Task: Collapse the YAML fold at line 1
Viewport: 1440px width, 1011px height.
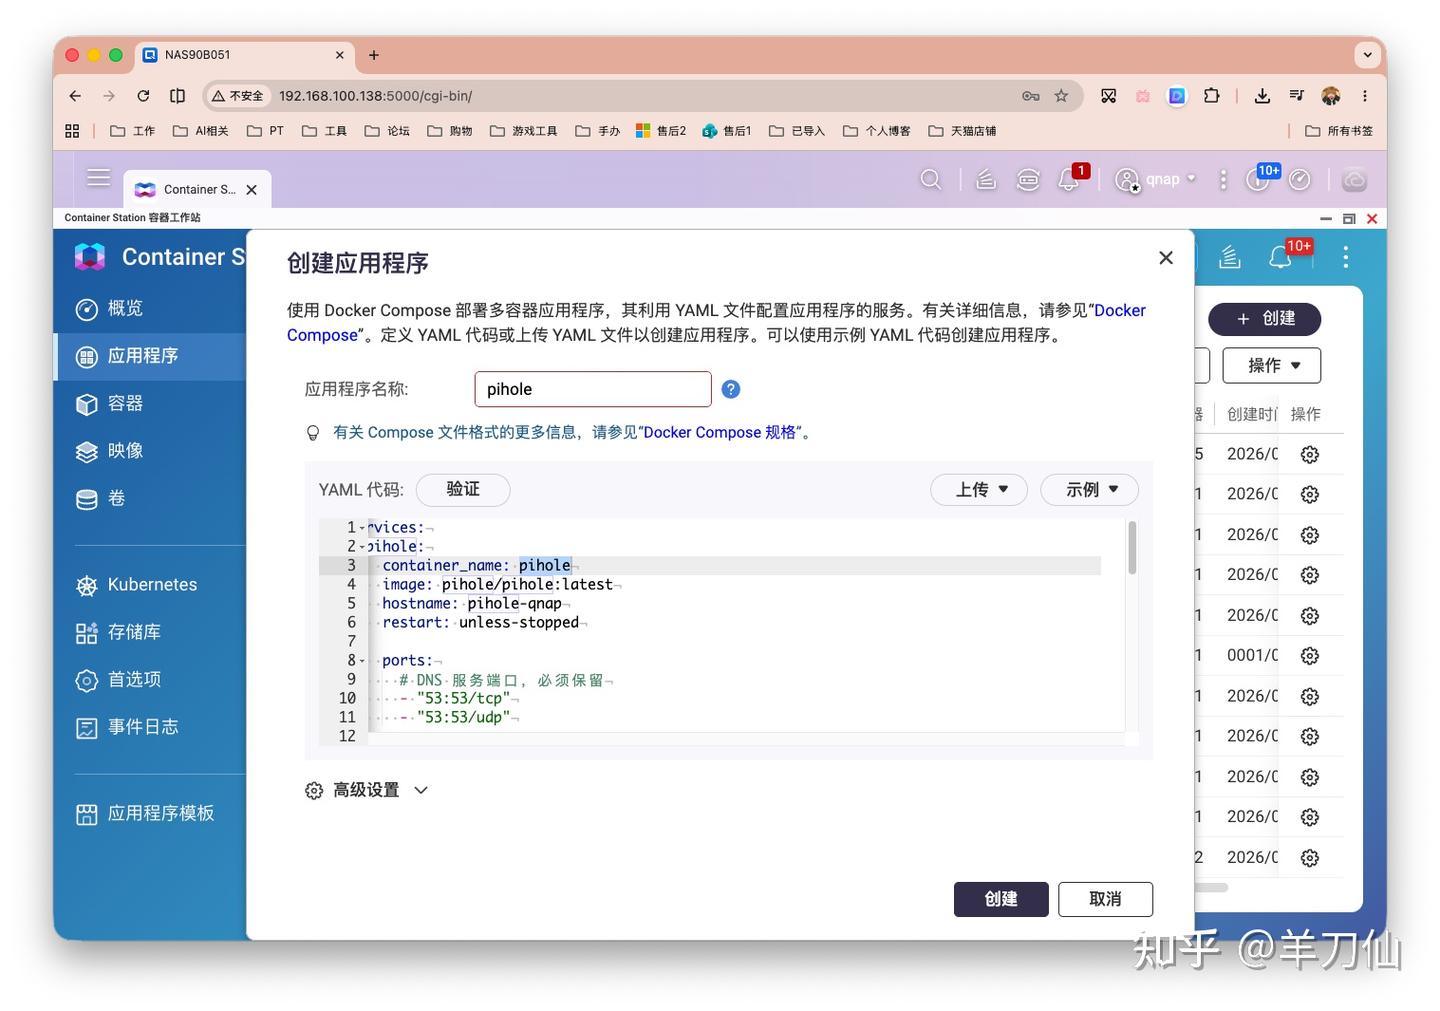Action: (x=362, y=528)
